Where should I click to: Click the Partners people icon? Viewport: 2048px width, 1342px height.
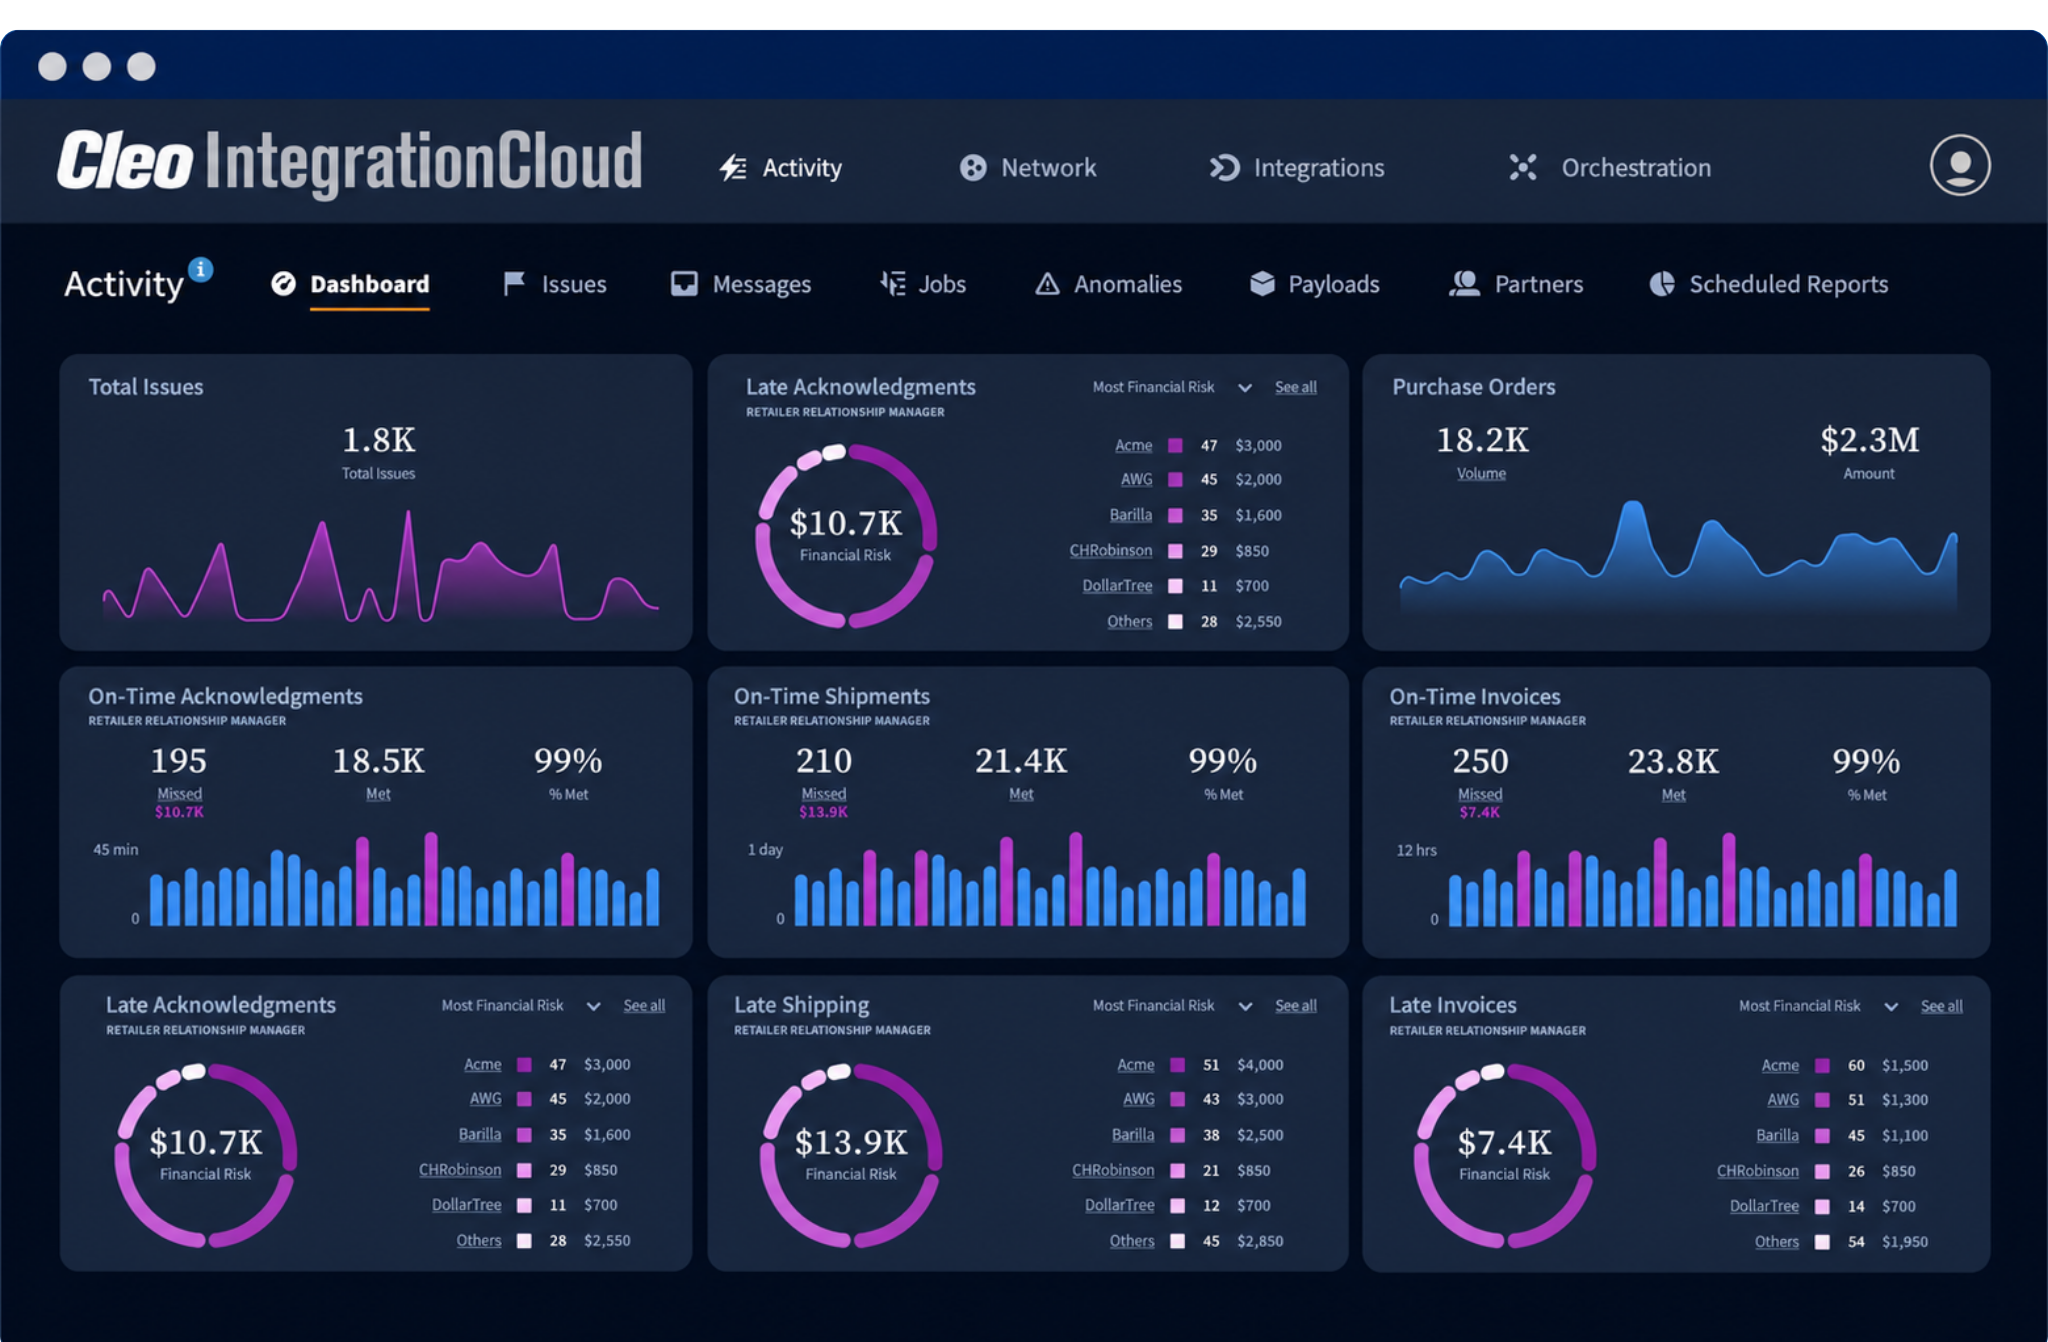tap(1464, 284)
